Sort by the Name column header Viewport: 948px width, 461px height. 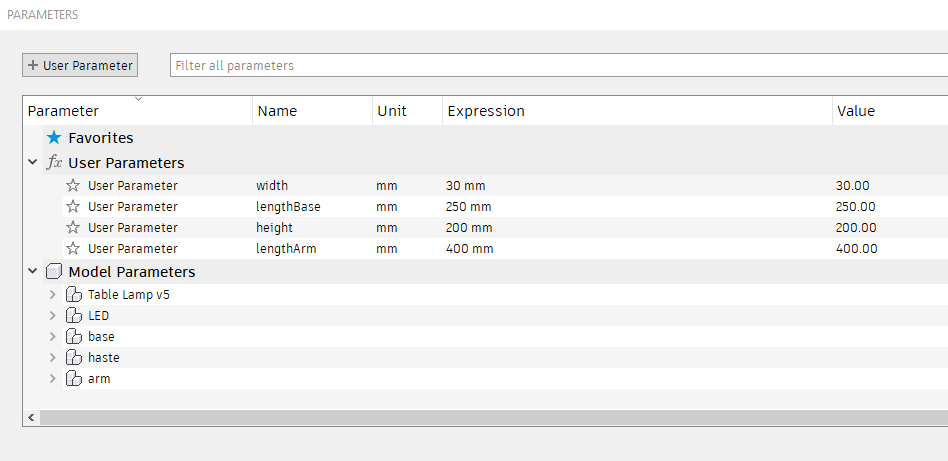tap(277, 111)
